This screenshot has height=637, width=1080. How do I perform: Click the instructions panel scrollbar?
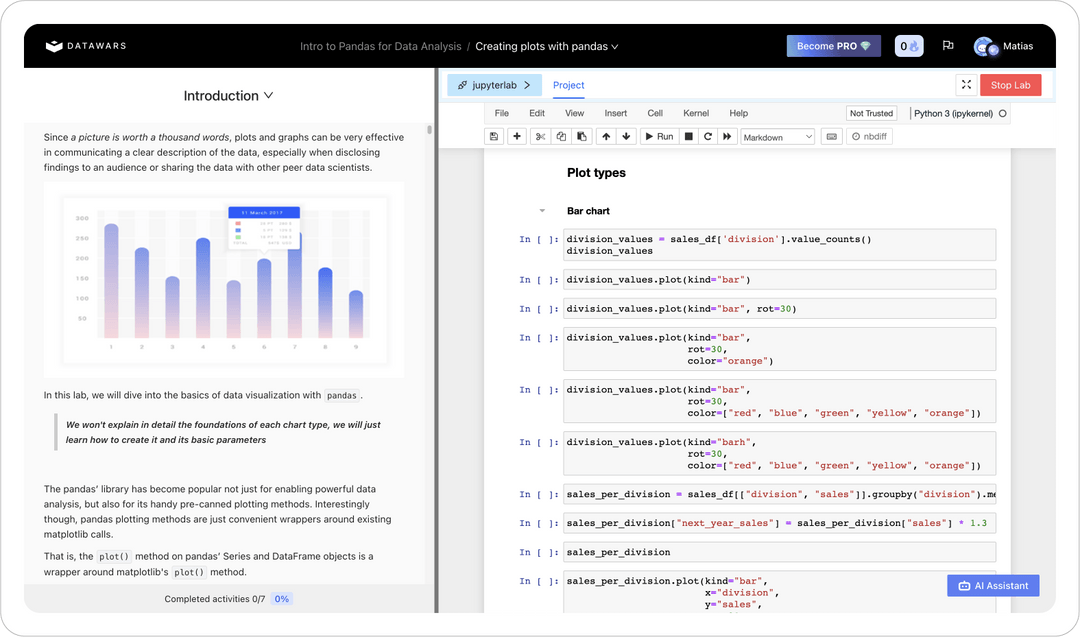[430, 129]
